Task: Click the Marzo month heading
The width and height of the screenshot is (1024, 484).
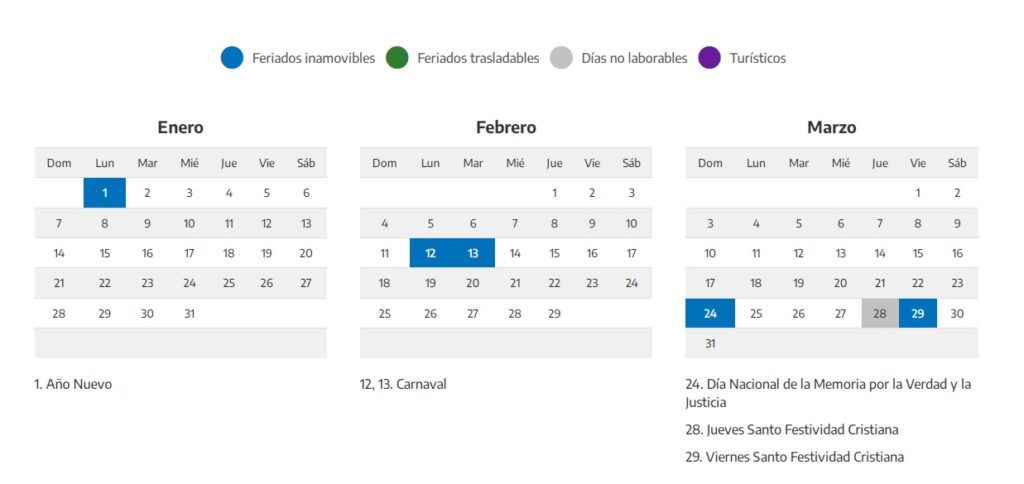Action: point(831,127)
